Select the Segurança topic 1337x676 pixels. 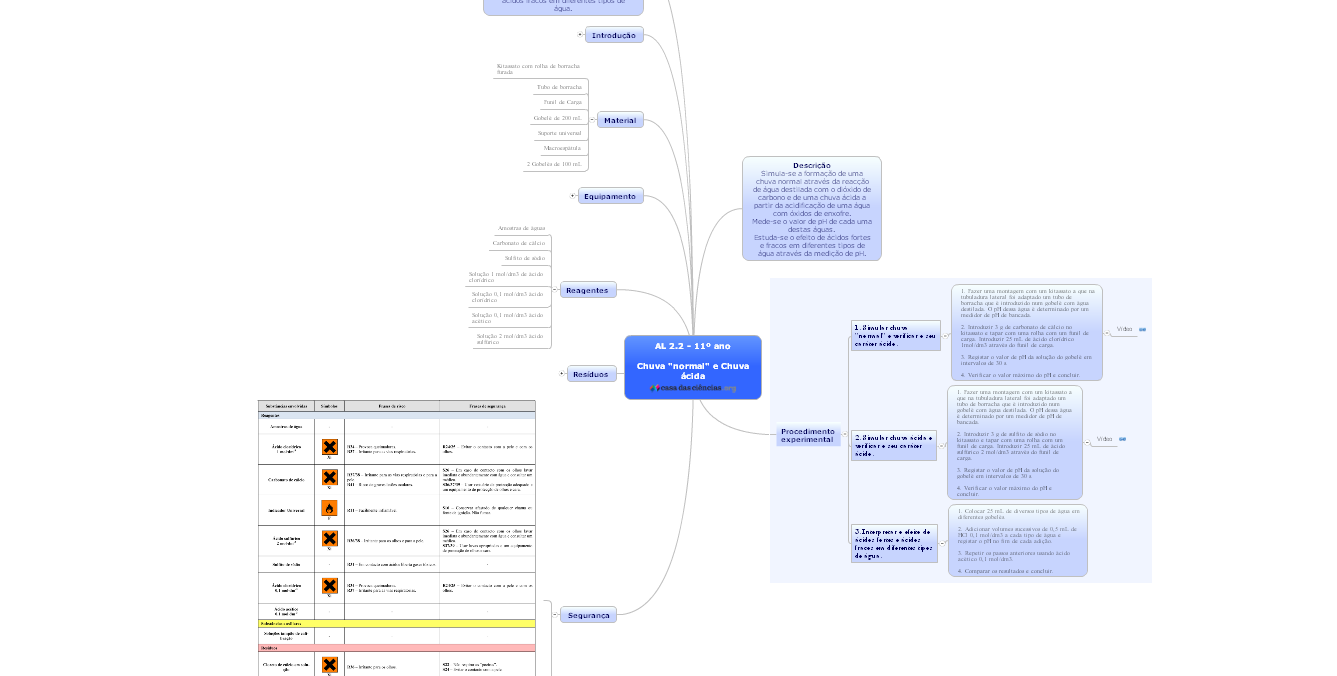pyautogui.click(x=588, y=615)
